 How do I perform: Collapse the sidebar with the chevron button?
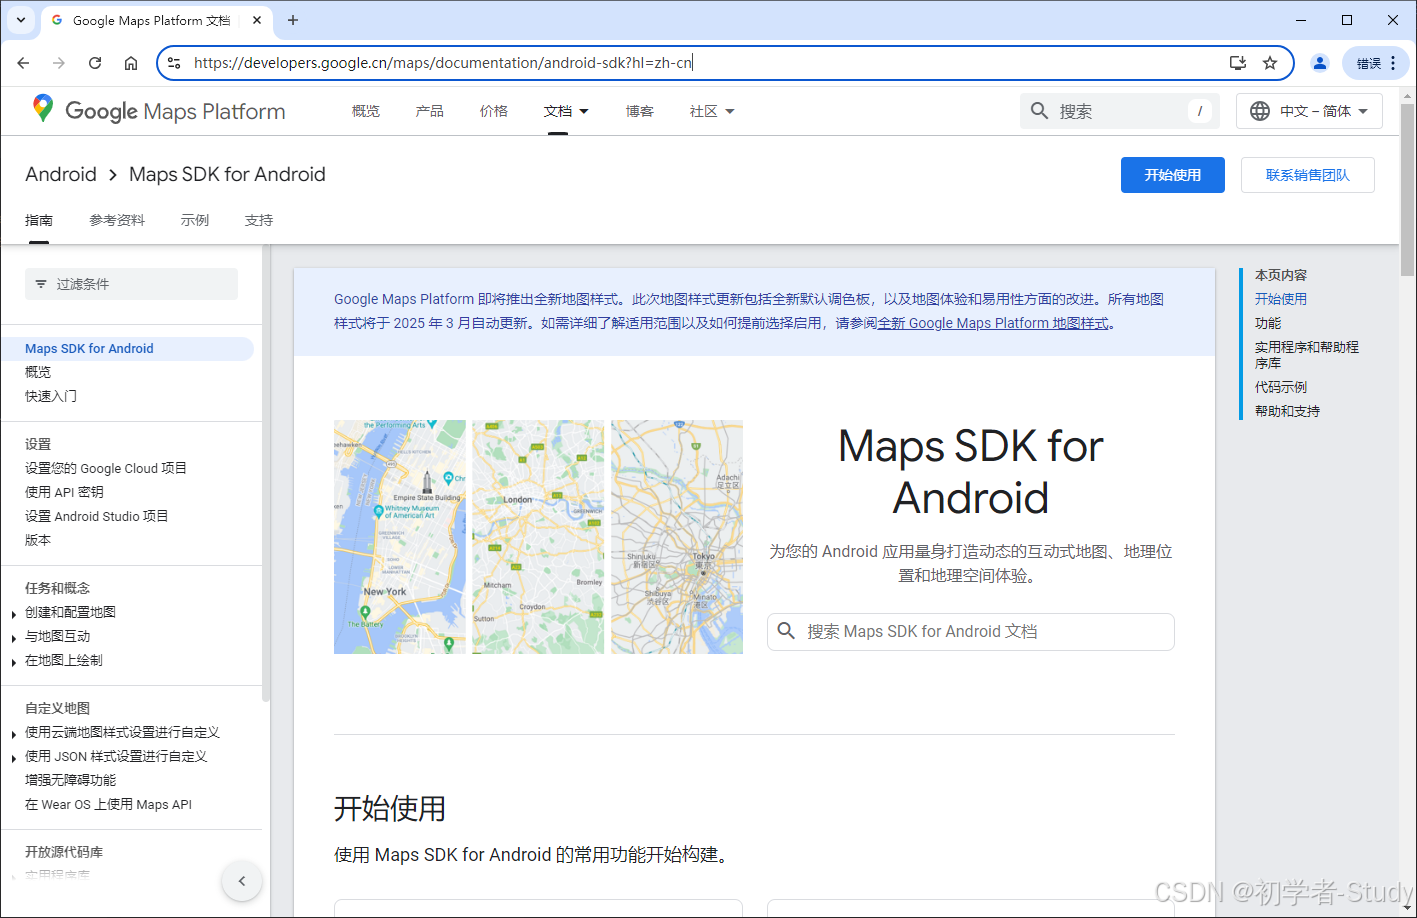pyautogui.click(x=242, y=881)
